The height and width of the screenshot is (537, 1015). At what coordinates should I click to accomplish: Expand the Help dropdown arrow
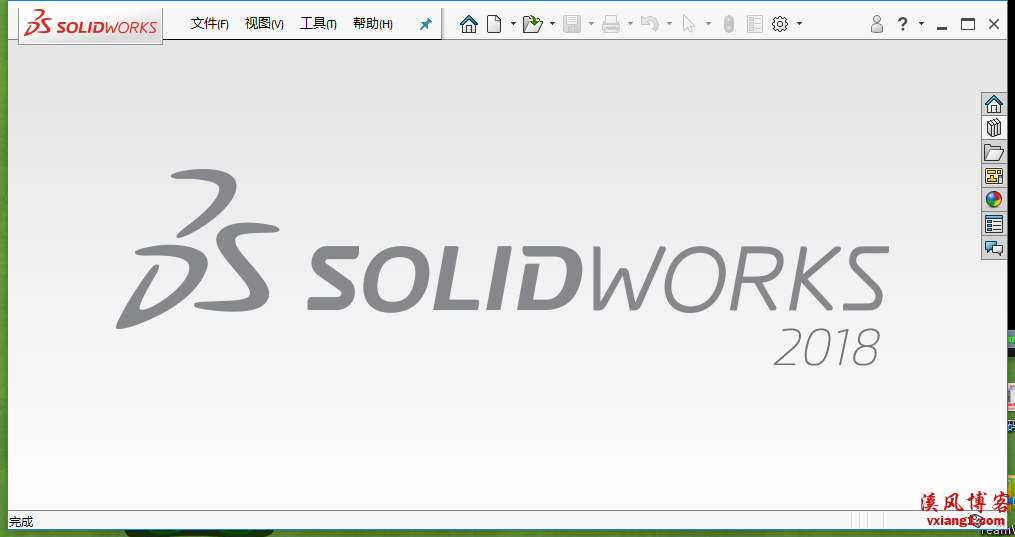click(x=920, y=24)
